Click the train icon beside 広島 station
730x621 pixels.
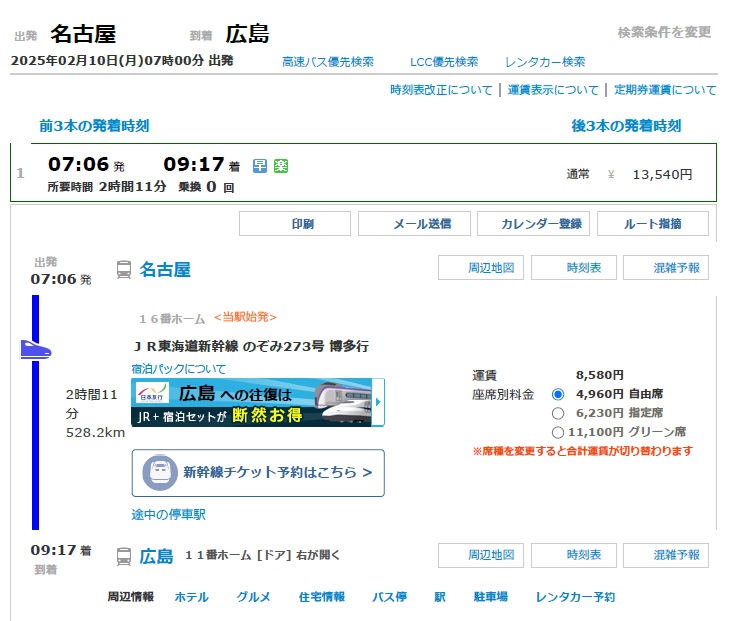tap(124, 557)
